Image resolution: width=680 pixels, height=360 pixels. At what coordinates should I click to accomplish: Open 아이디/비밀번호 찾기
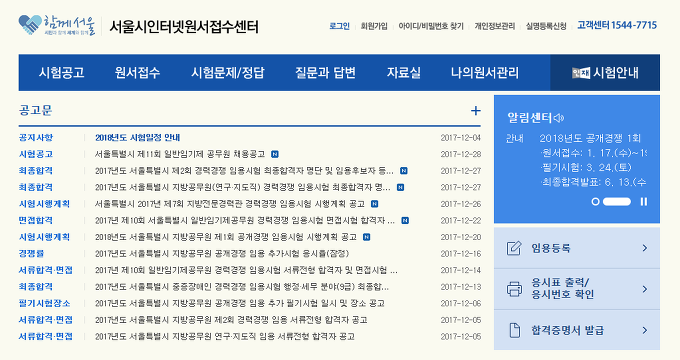click(x=431, y=26)
